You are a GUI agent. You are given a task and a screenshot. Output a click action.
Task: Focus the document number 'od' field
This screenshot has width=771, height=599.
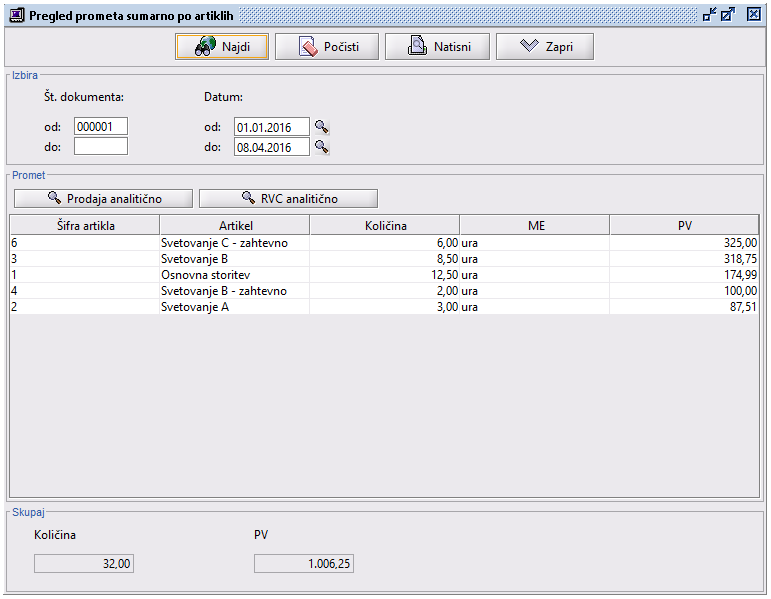101,127
